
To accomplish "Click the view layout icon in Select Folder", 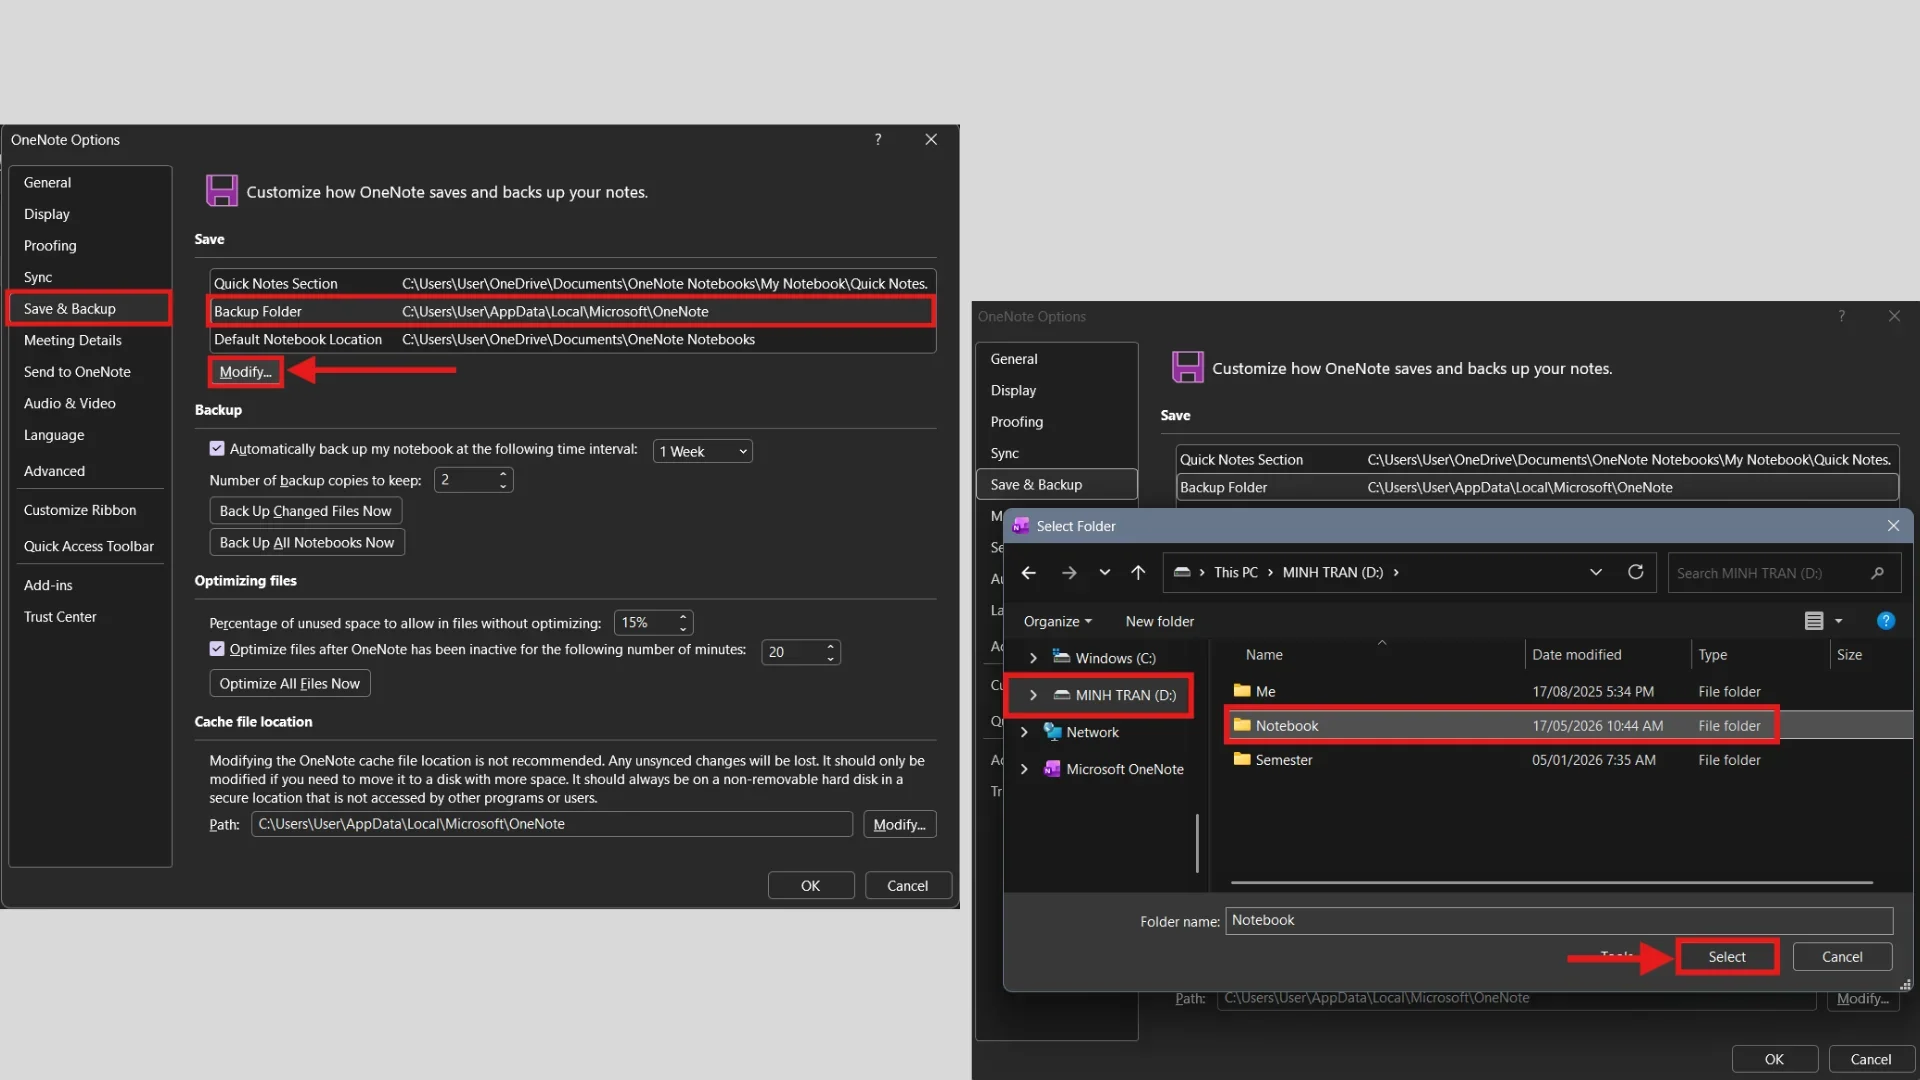I will click(1813, 621).
